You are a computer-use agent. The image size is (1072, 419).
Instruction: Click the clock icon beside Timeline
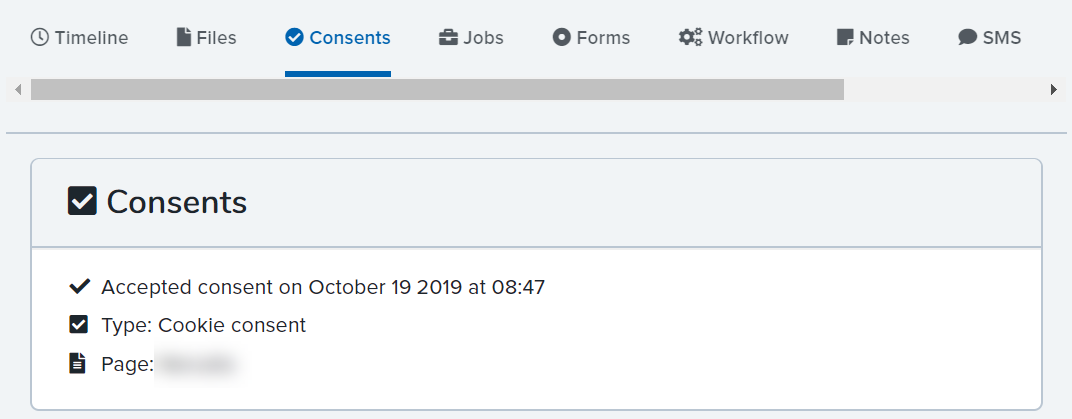click(x=40, y=38)
